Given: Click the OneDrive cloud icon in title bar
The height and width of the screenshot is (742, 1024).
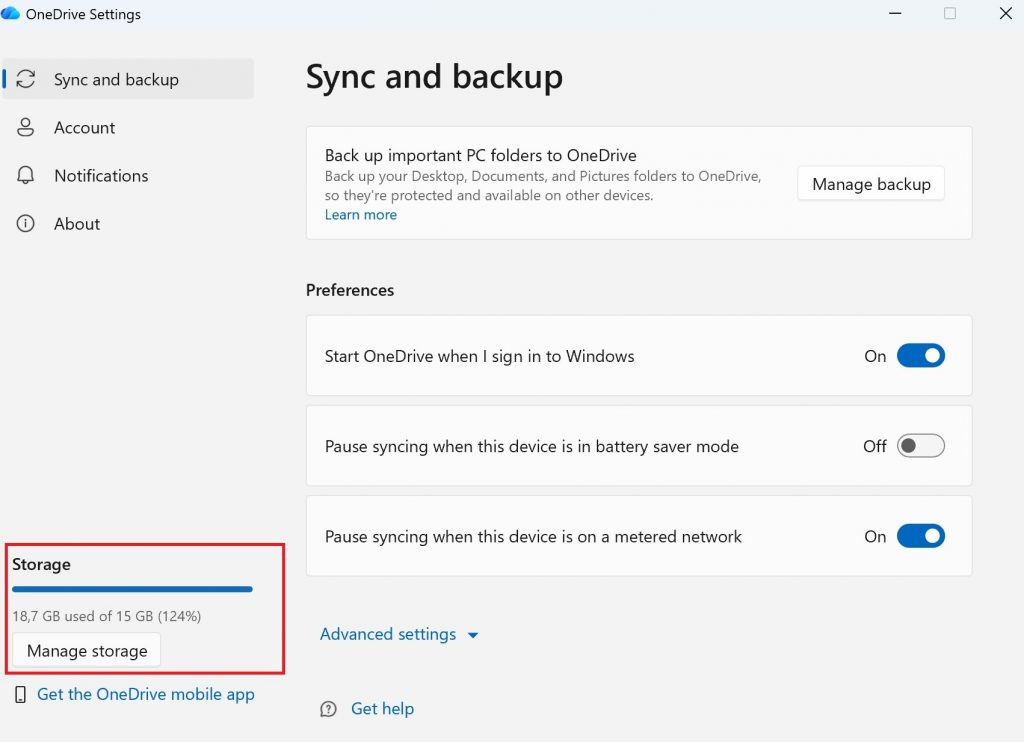Looking at the screenshot, I should coord(10,13).
